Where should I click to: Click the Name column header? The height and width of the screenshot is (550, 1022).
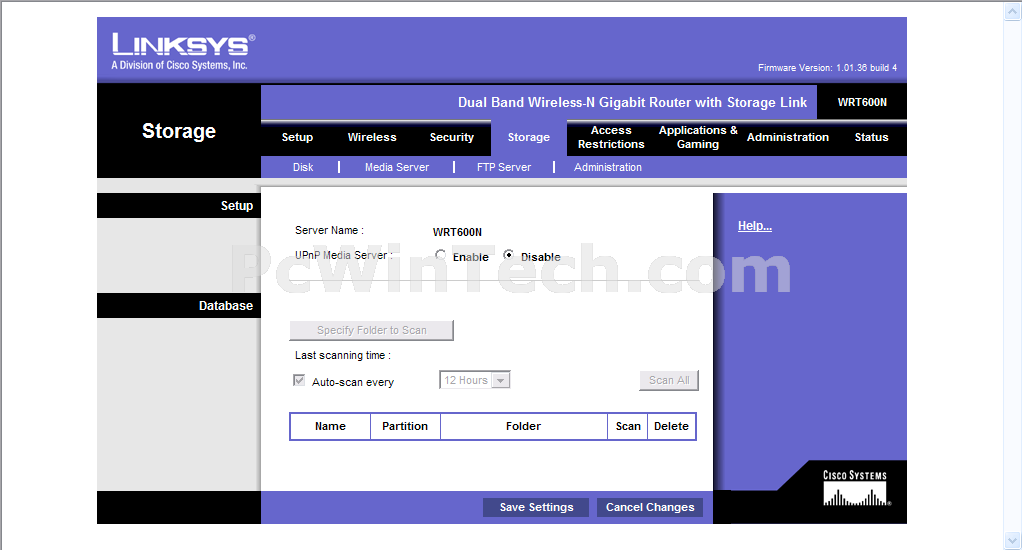coord(330,426)
